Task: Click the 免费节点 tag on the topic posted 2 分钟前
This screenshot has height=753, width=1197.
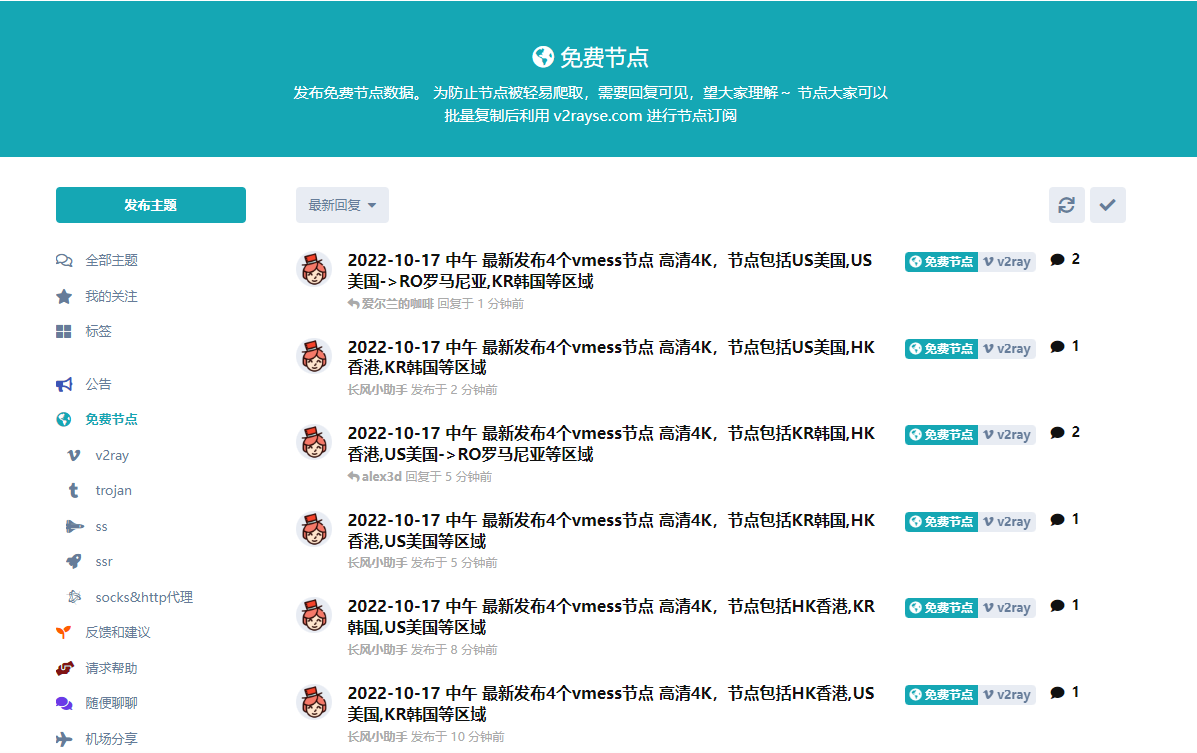Action: coord(941,349)
